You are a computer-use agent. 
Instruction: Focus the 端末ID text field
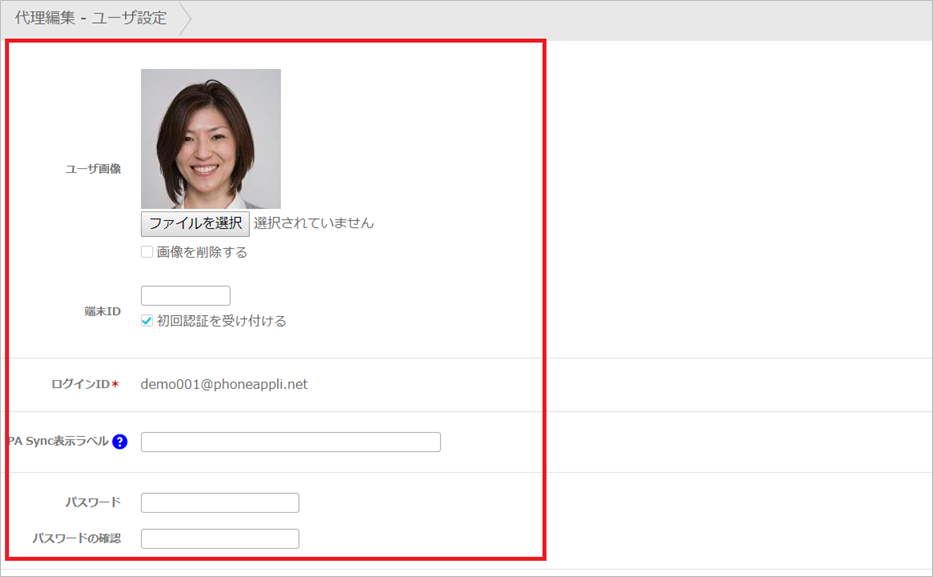[185, 296]
